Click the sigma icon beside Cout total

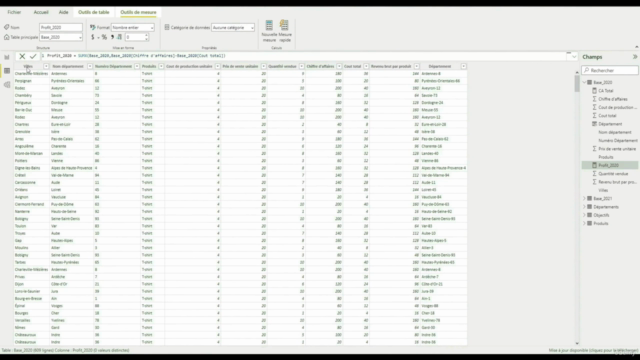pos(594,116)
